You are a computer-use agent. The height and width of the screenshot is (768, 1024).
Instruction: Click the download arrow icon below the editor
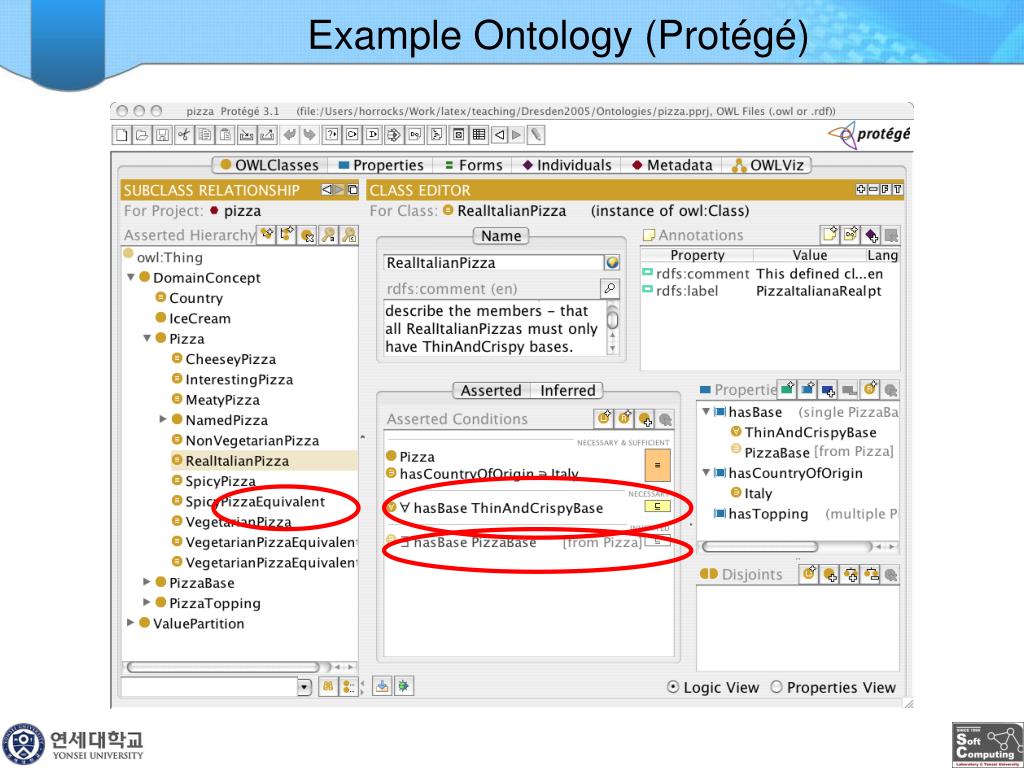(382, 686)
